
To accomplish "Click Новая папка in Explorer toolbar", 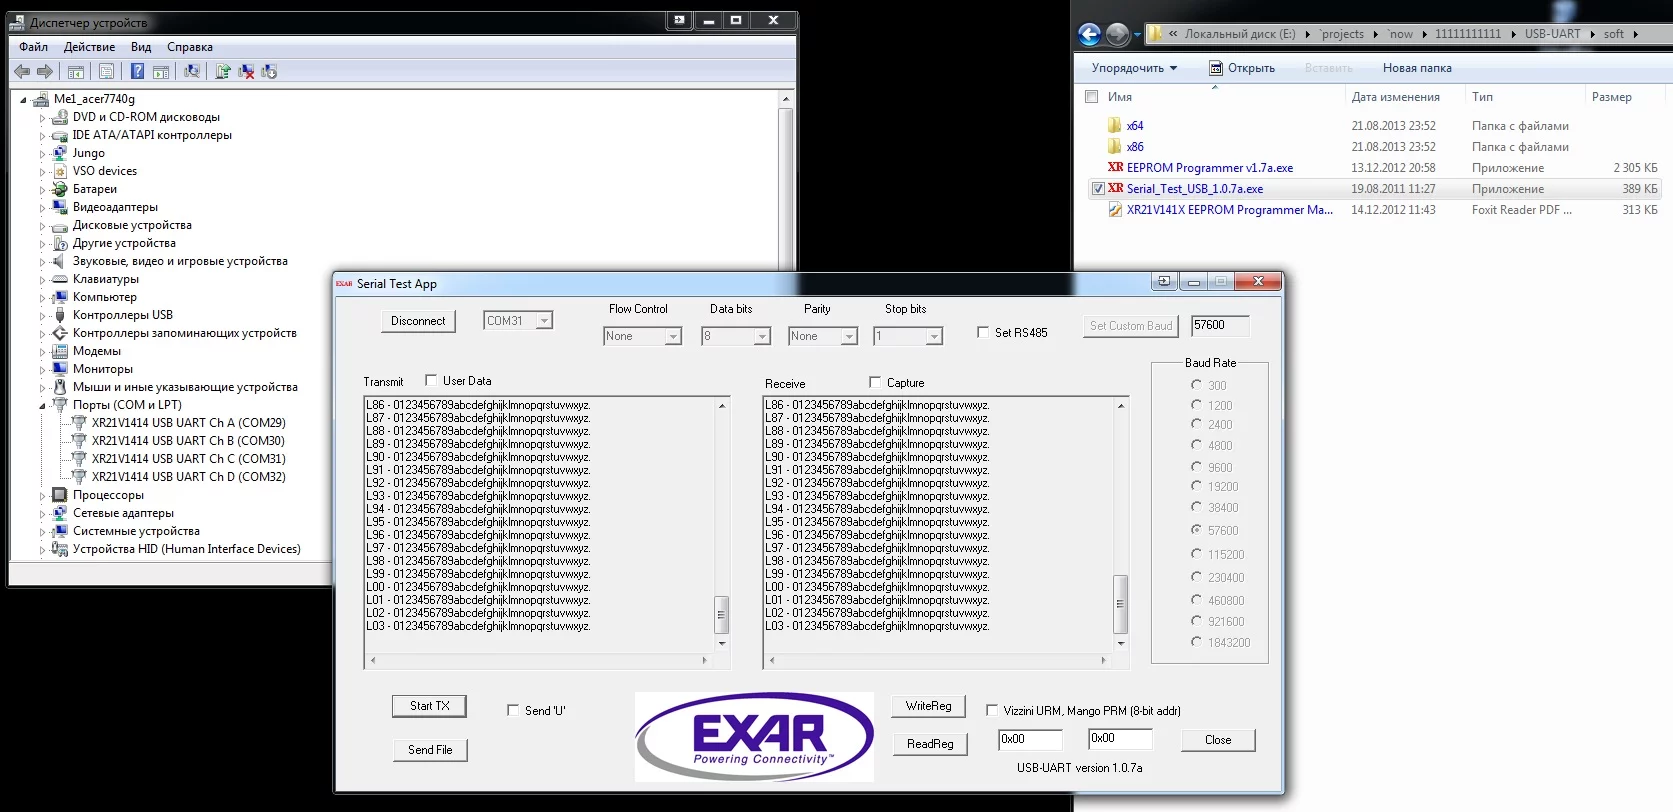I will click(1417, 68).
